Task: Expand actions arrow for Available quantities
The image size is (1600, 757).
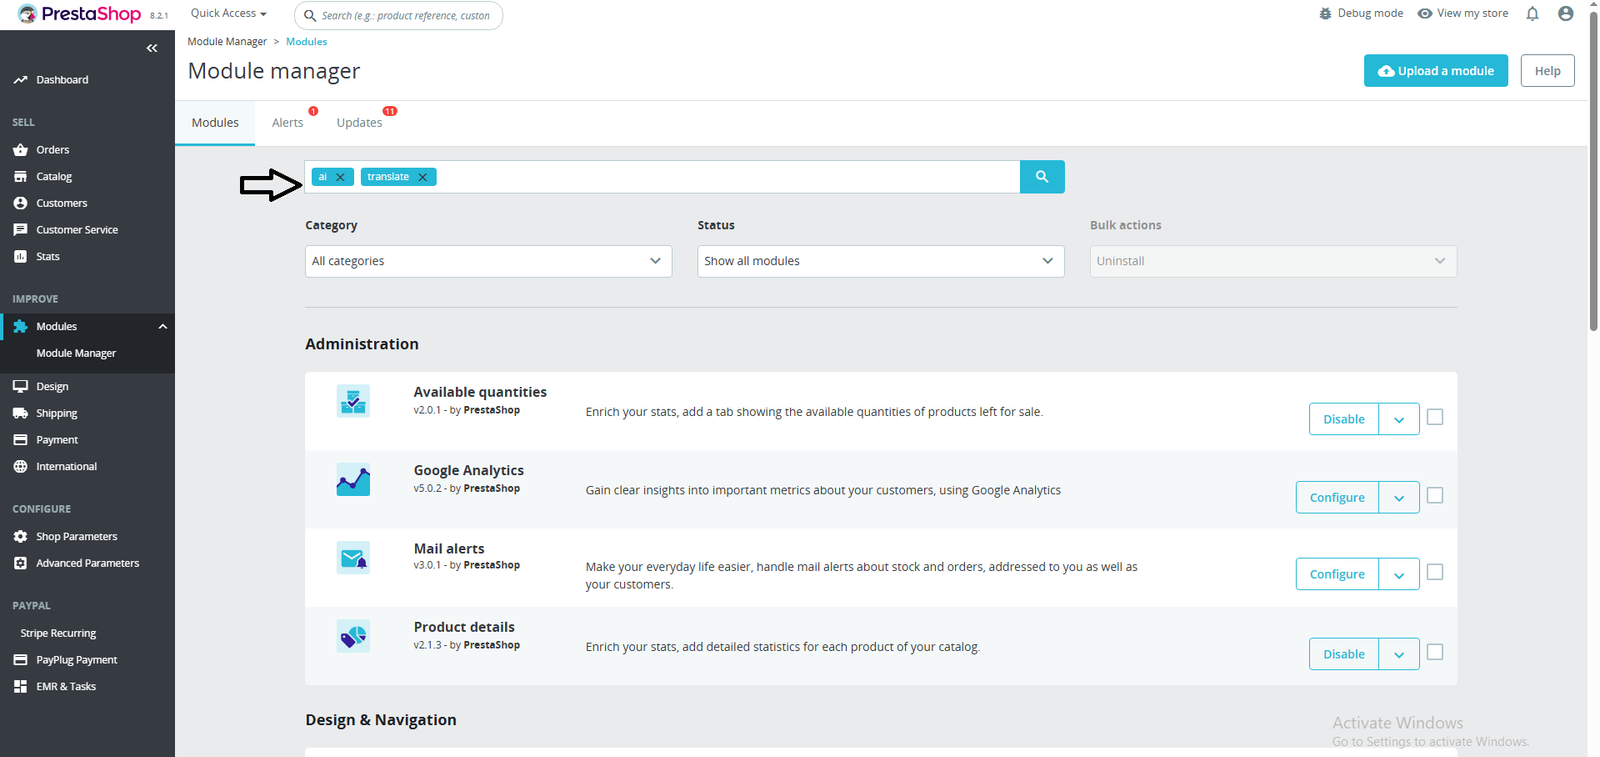Action: click(1399, 419)
